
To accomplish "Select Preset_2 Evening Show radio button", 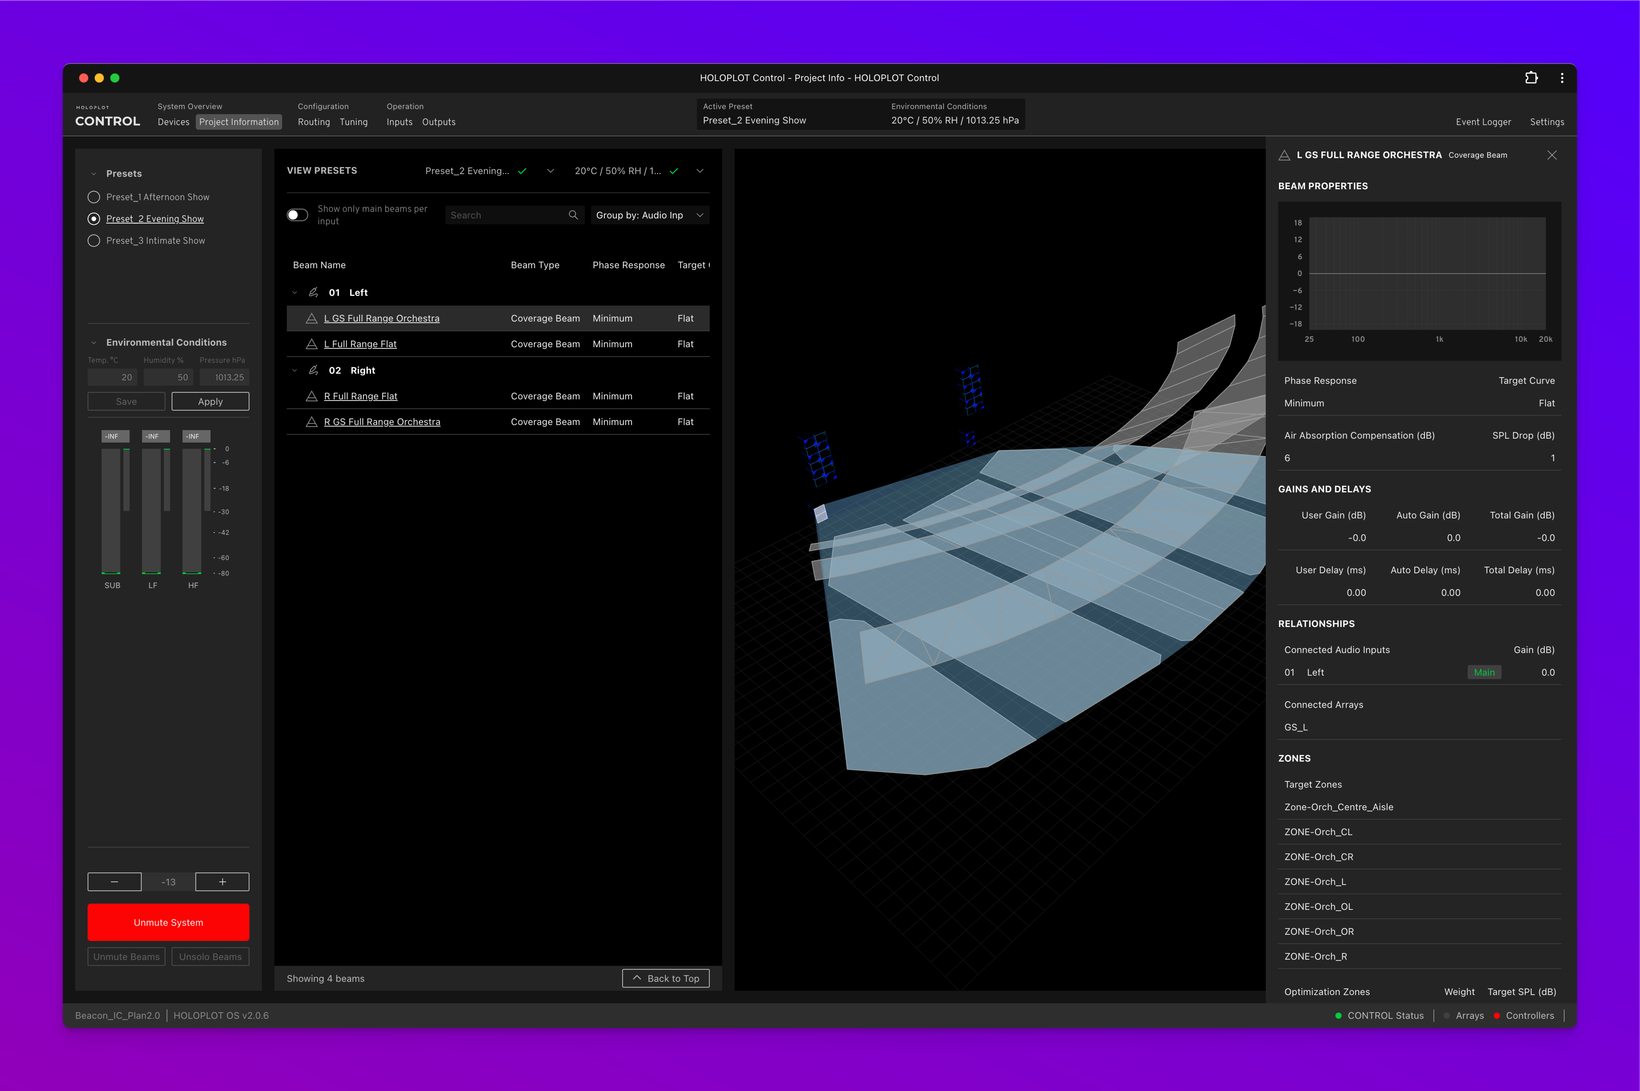I will point(94,219).
